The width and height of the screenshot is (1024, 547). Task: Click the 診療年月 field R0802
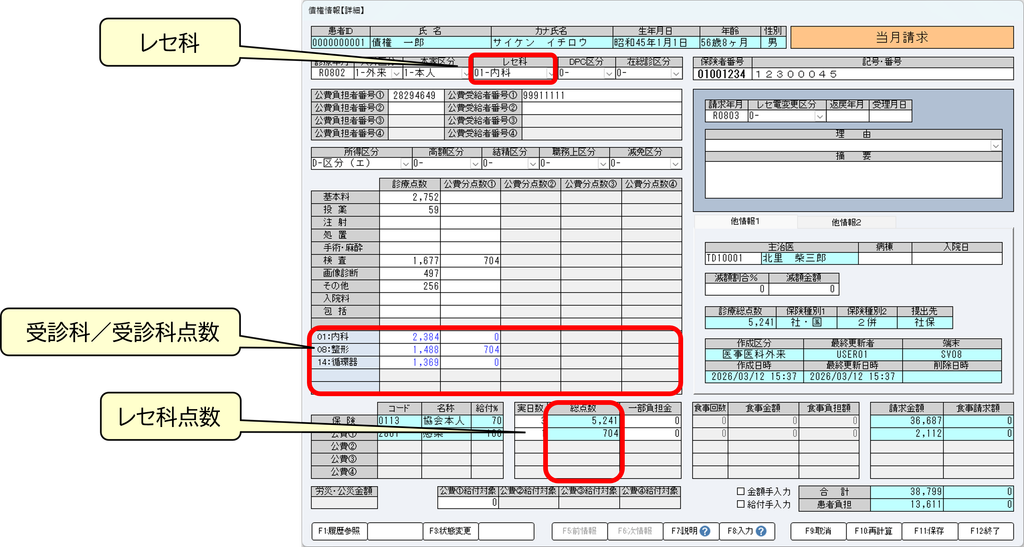pos(332,74)
